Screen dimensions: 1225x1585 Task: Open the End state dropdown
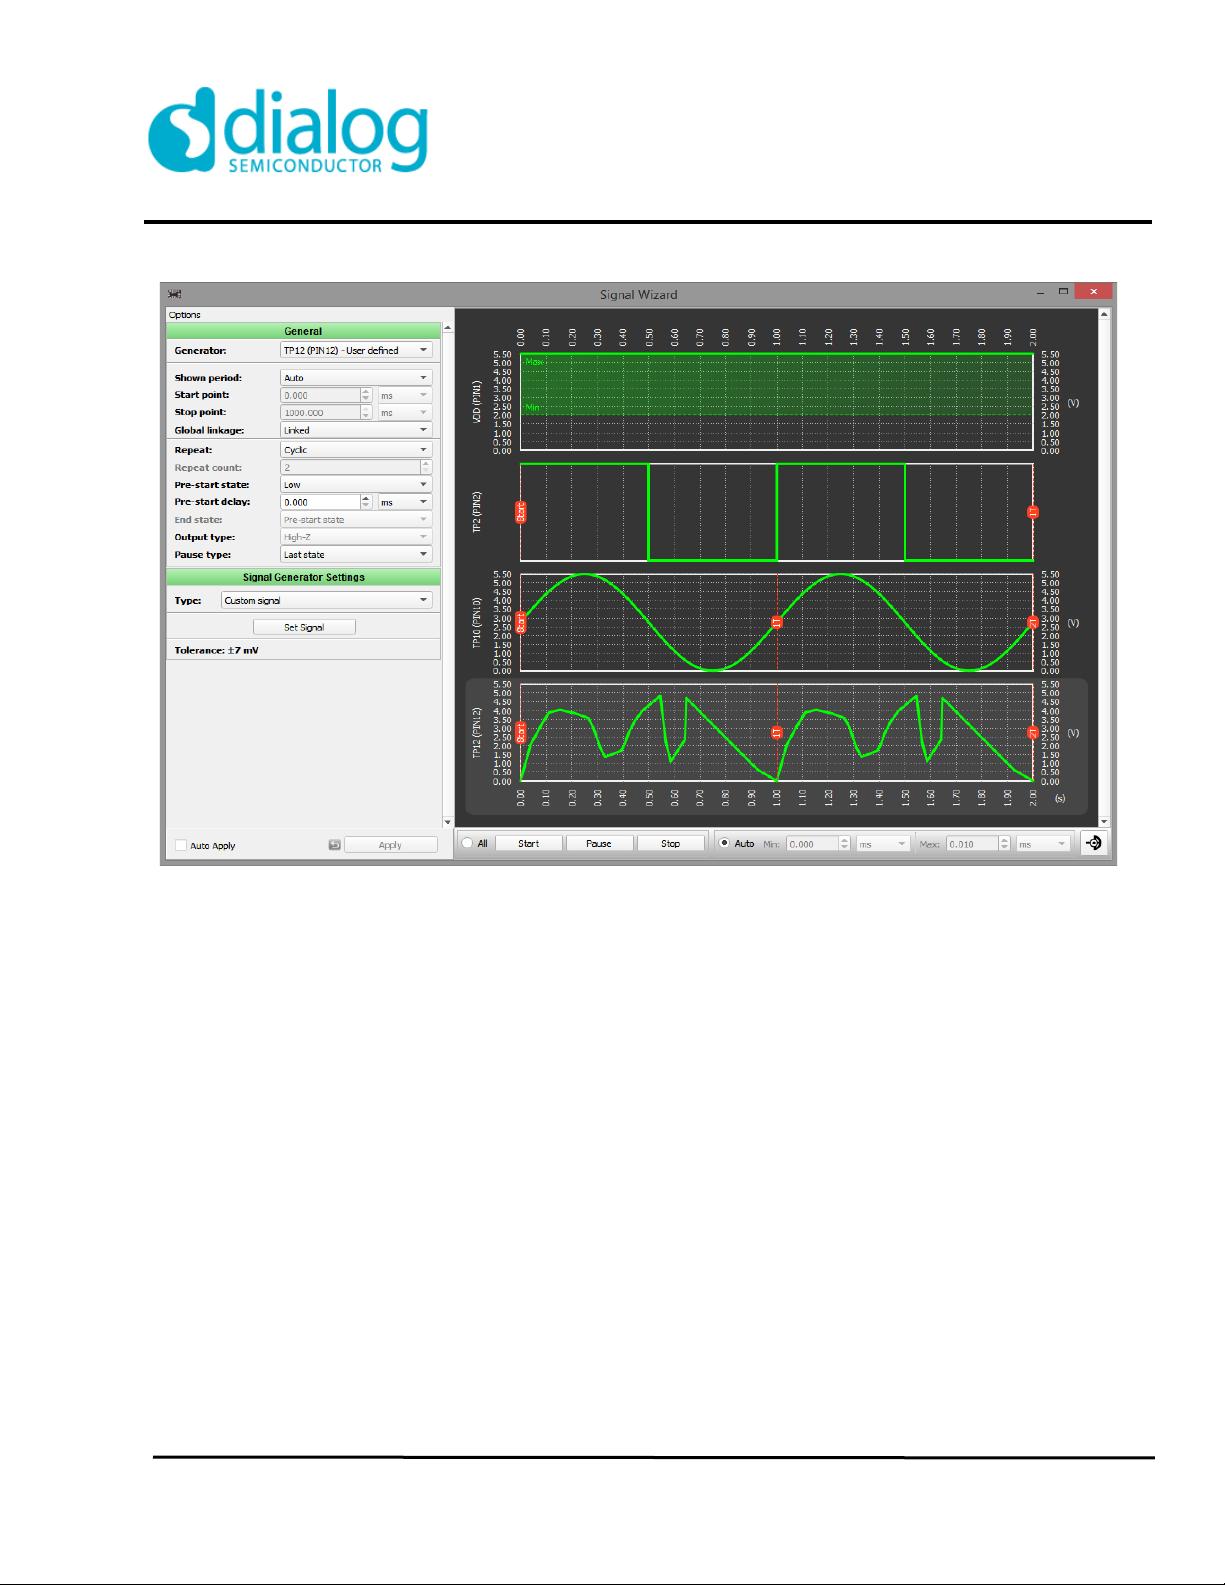356,519
